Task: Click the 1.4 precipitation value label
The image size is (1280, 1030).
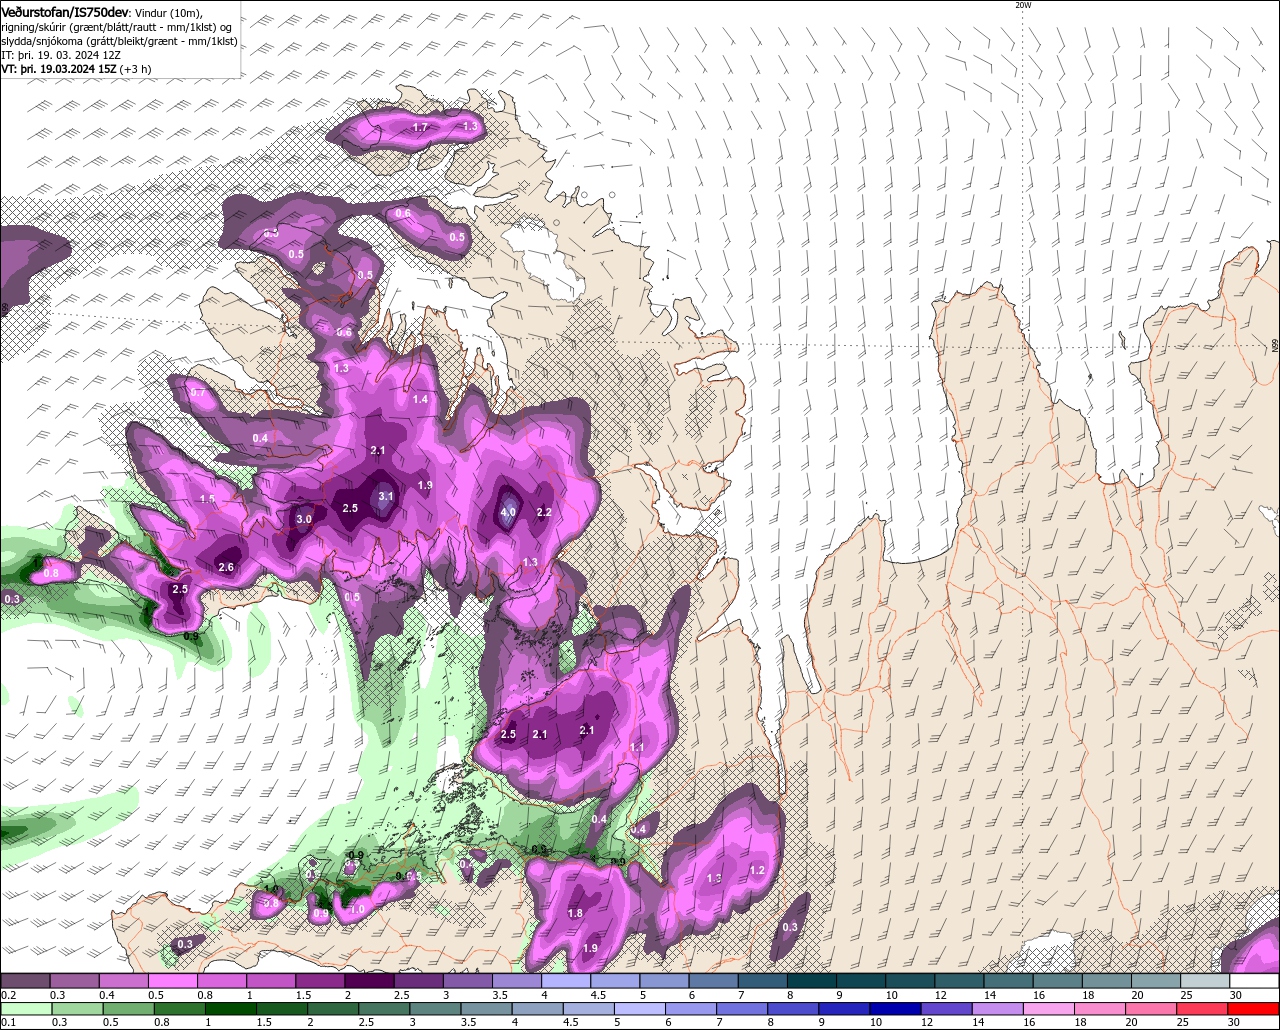Action: point(420,399)
